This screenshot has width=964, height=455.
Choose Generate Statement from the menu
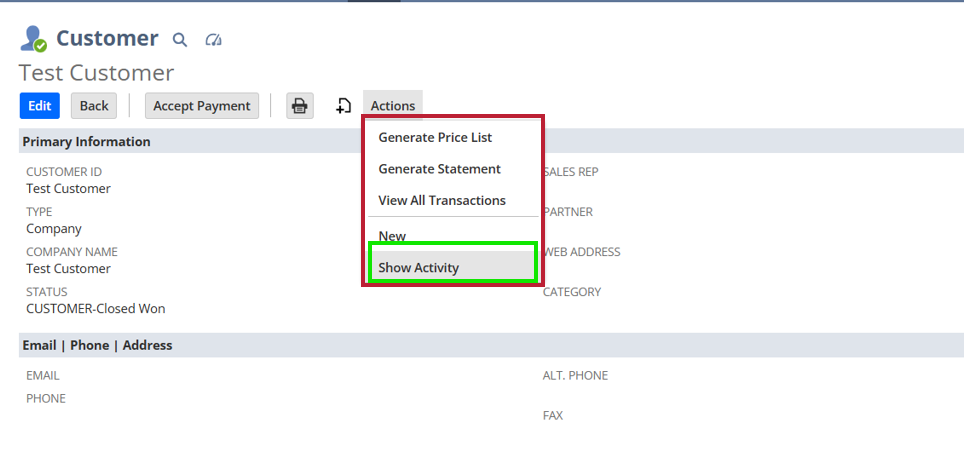(439, 169)
